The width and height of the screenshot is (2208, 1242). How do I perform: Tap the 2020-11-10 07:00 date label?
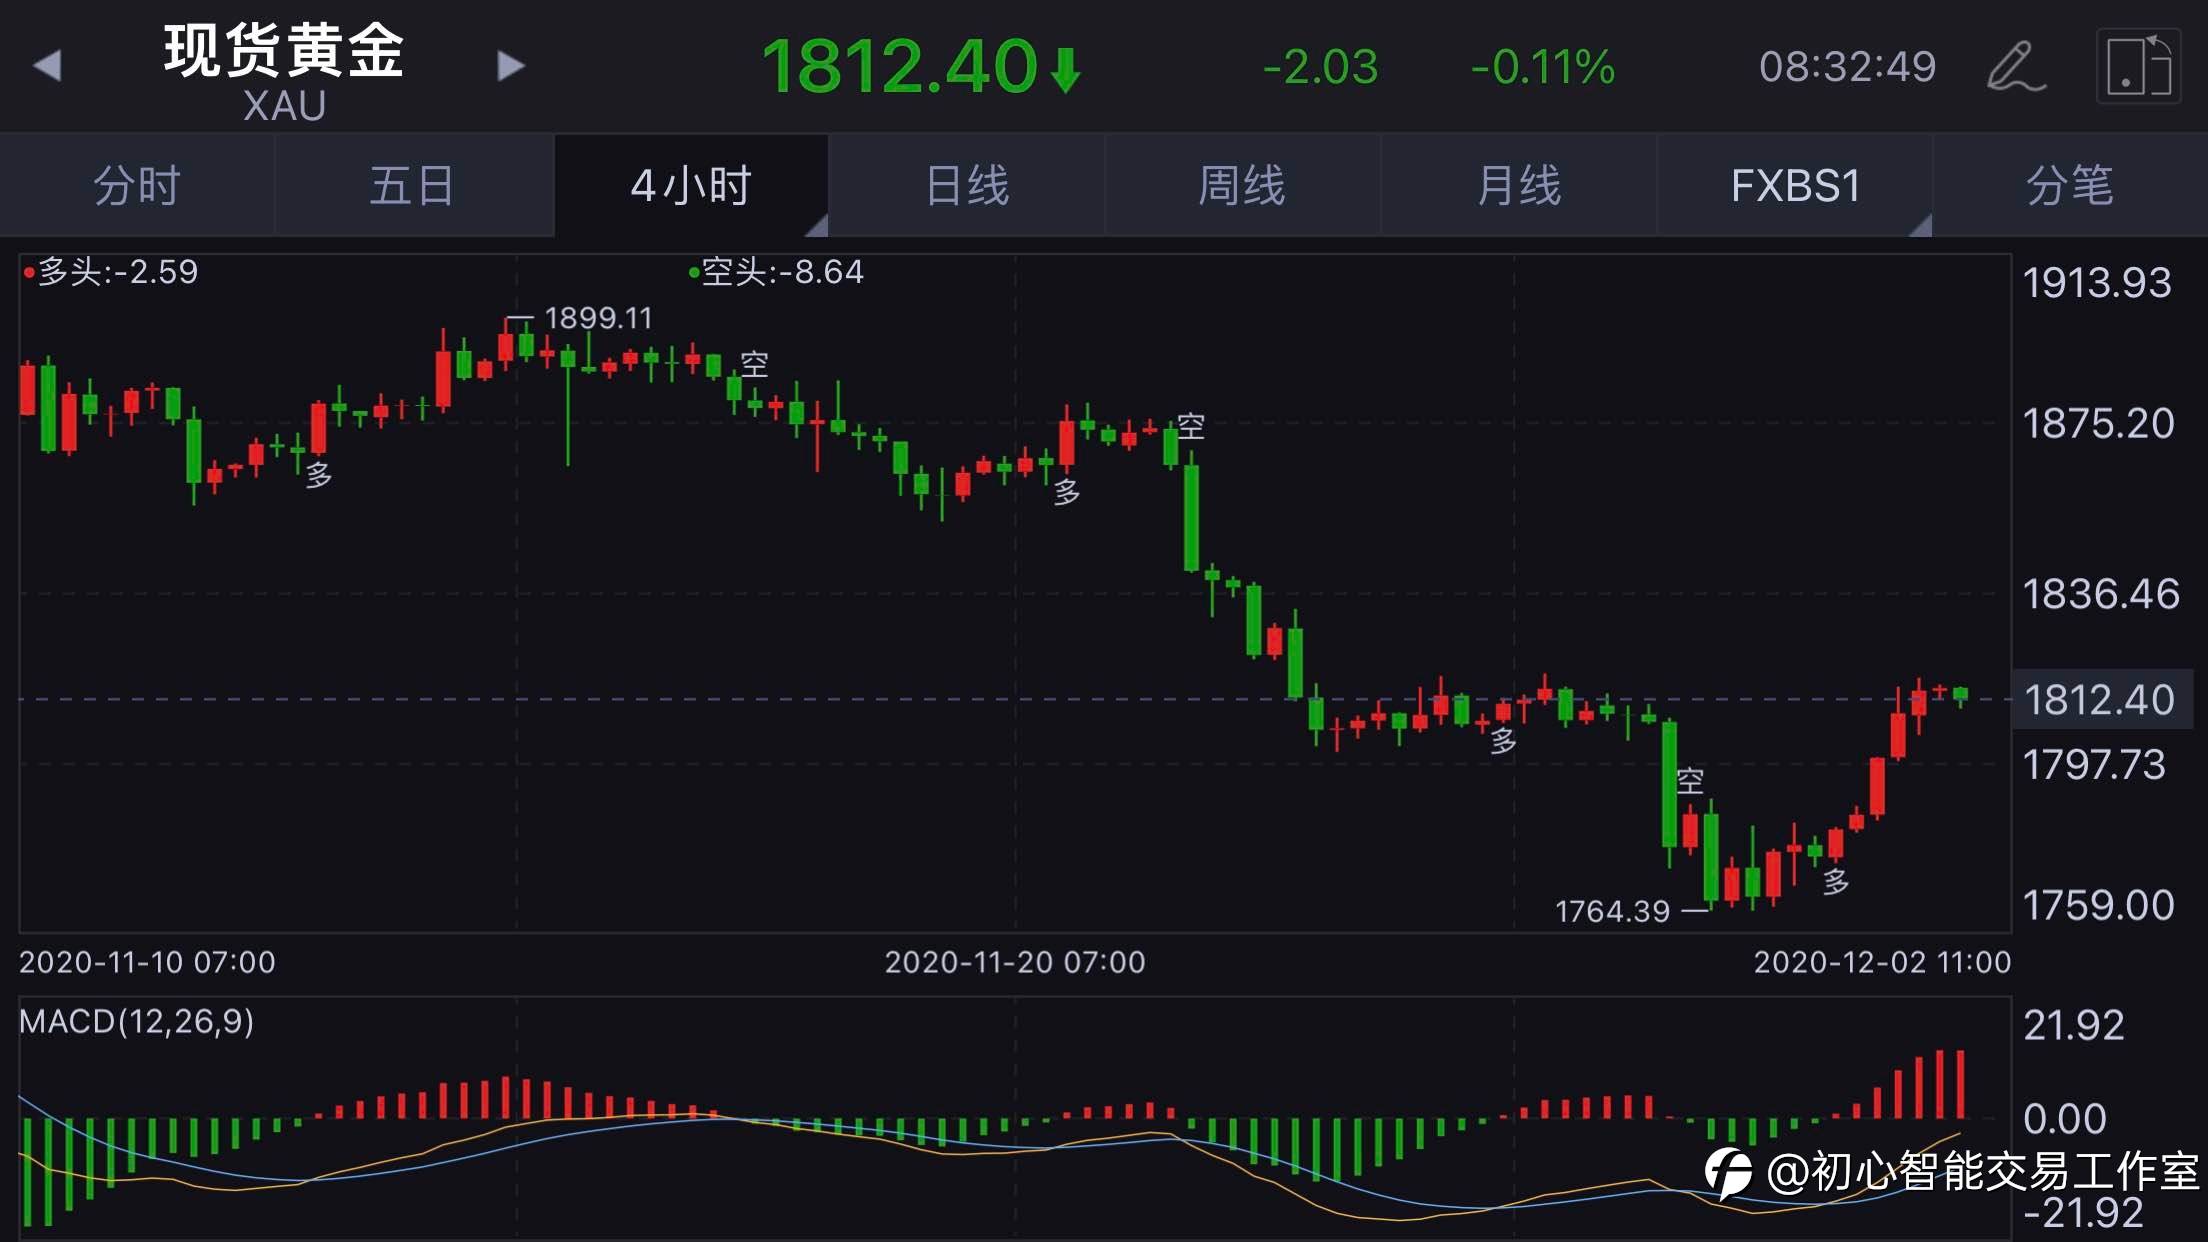pos(147,962)
